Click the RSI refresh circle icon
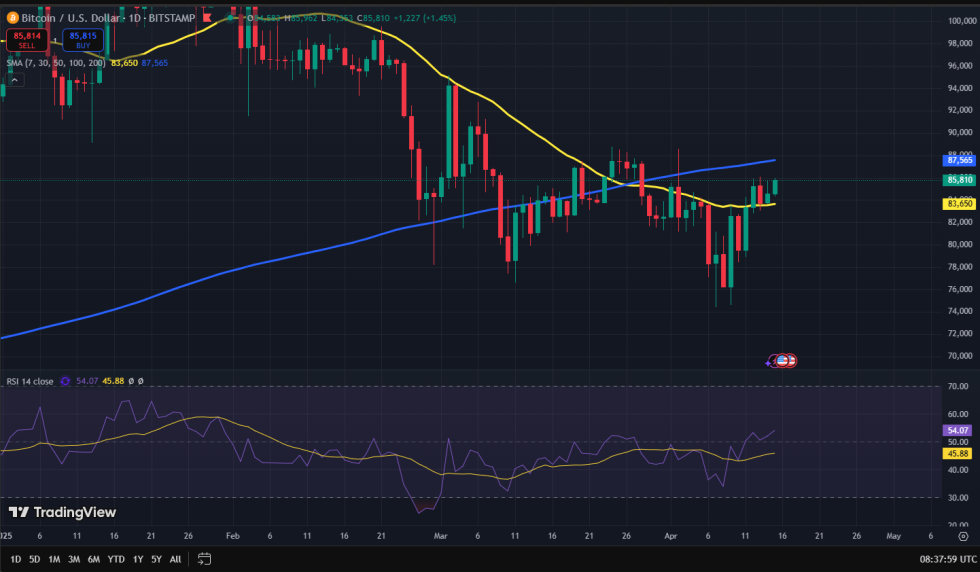 (66, 381)
